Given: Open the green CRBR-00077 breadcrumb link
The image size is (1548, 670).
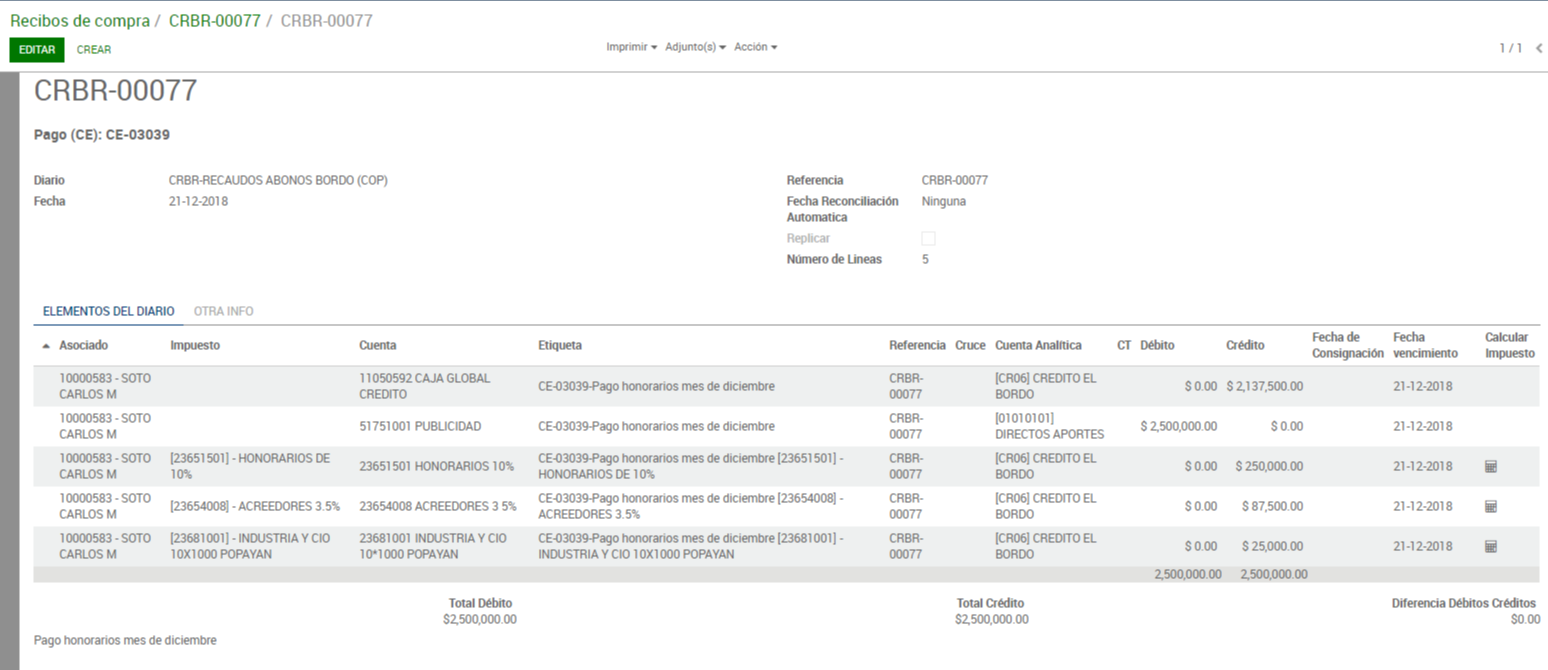Looking at the screenshot, I should [x=214, y=21].
